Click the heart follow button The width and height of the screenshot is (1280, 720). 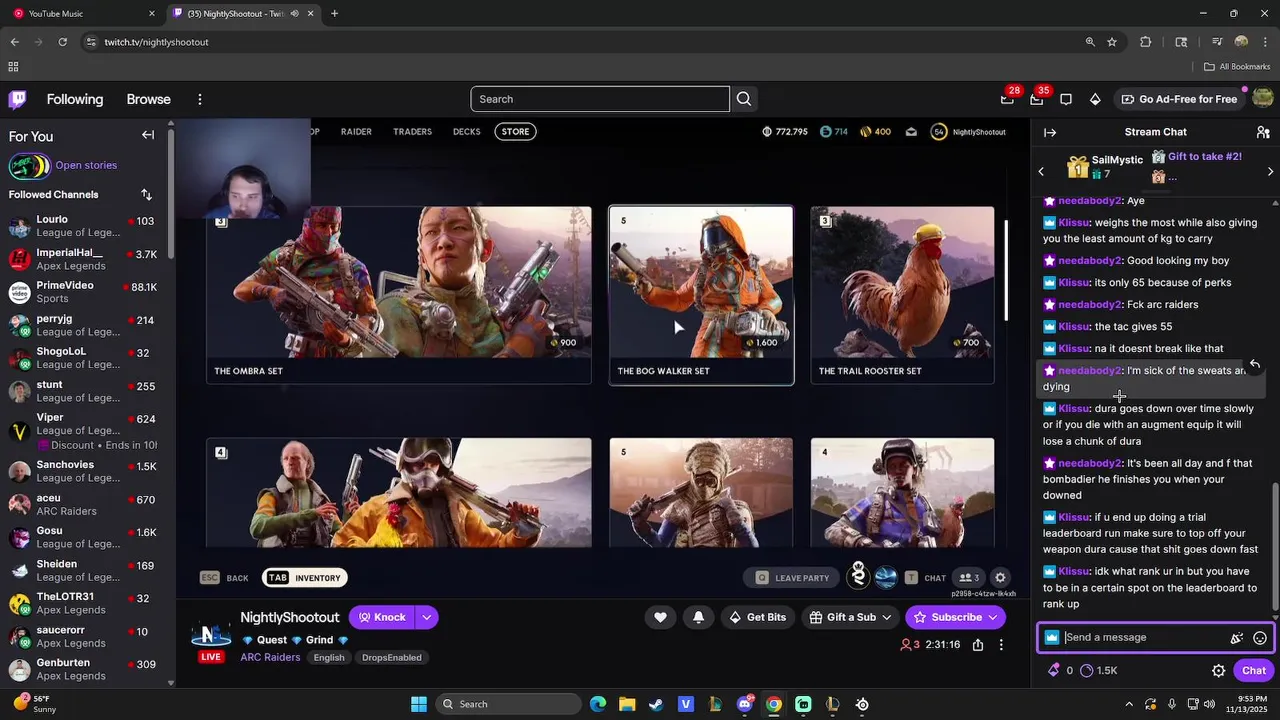tap(660, 617)
